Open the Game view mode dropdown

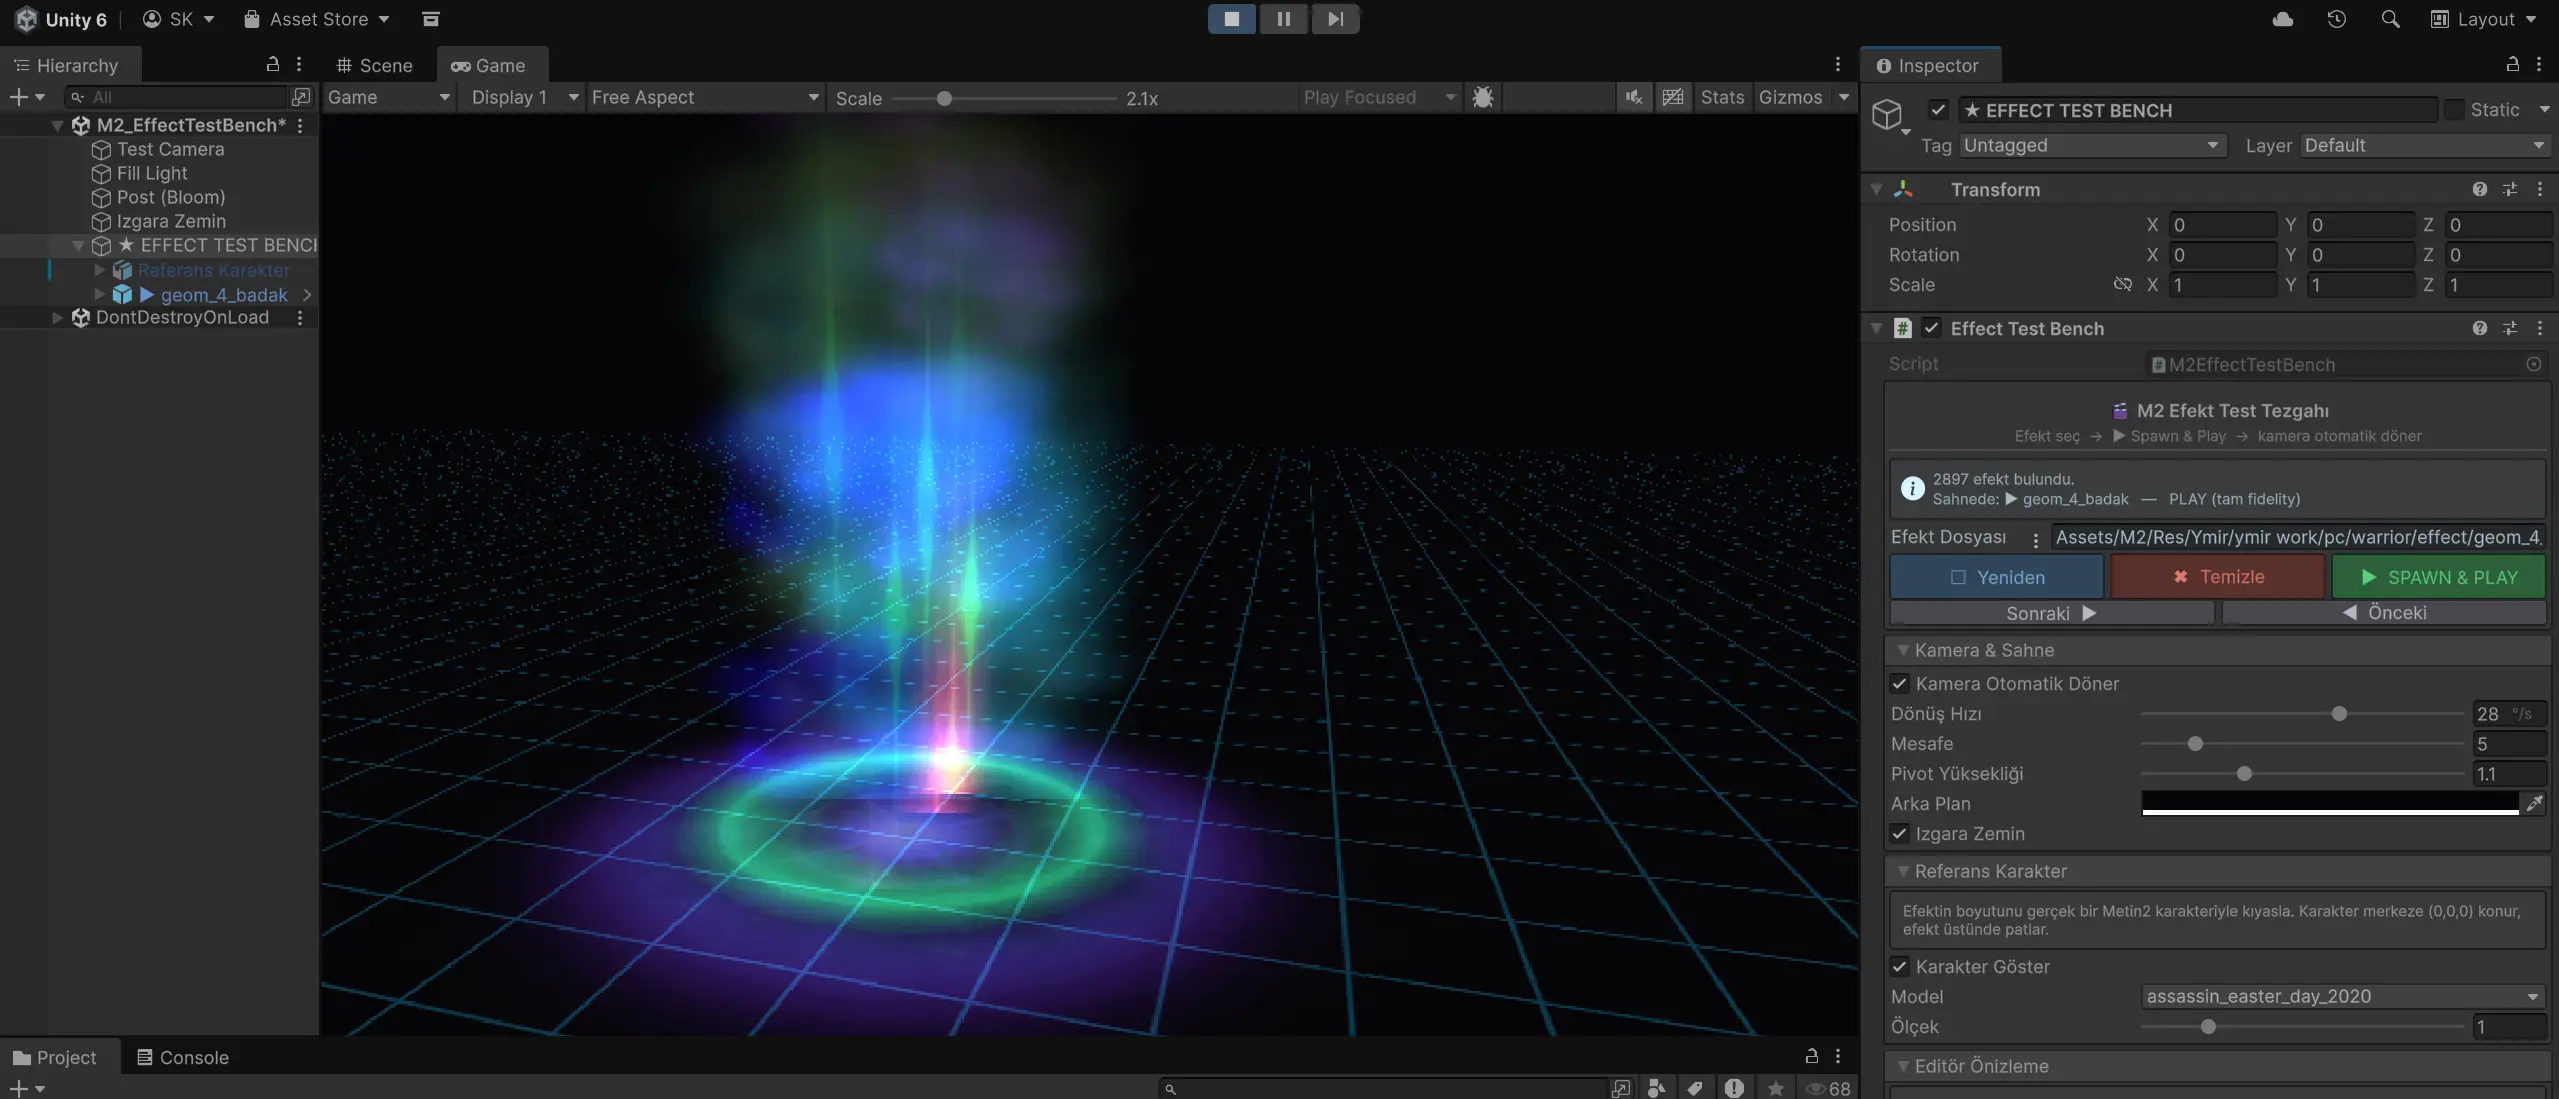tap(389, 97)
